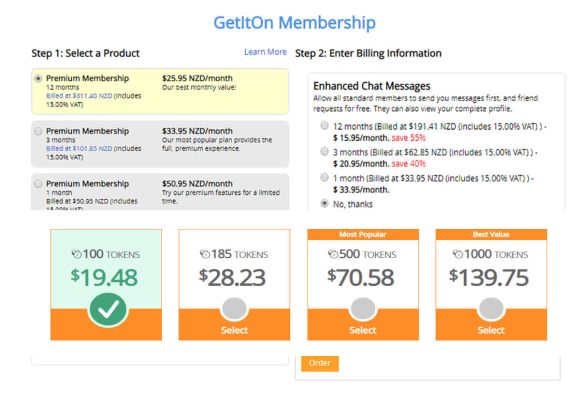This screenshot has height=398, width=580.
Task: Click the token icon beside 1000 TOKENS
Action: pos(458,254)
